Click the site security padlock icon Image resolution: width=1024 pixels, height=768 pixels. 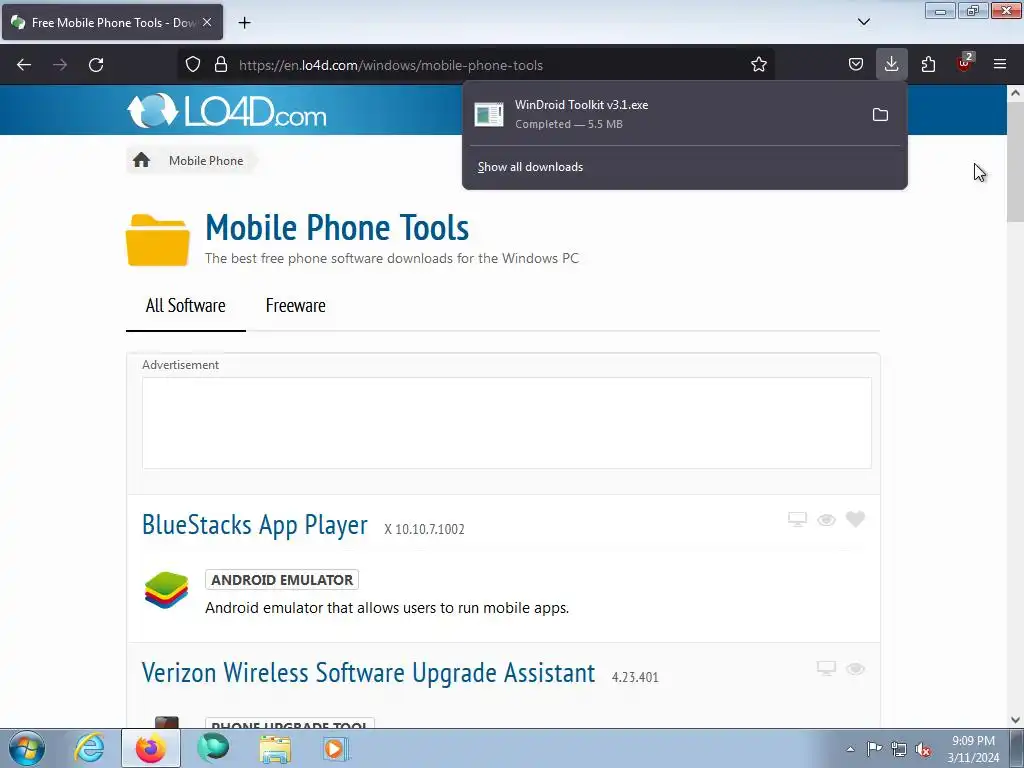221,65
